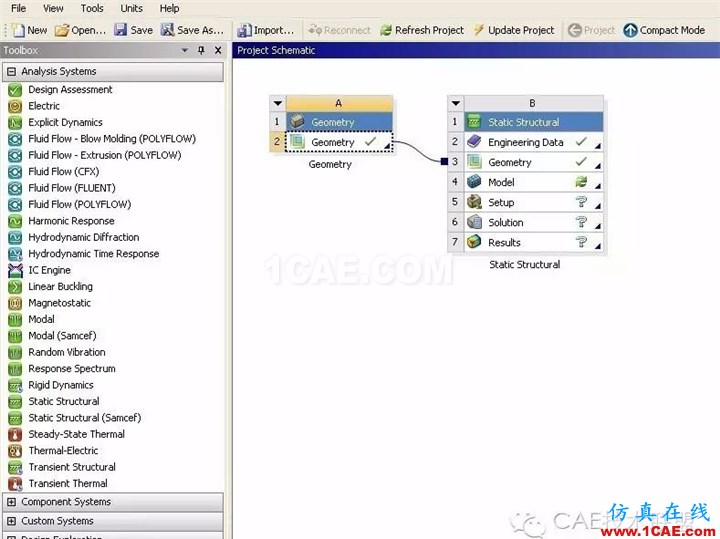720x539 pixels.
Task: Click the Results cell icon
Action: pos(474,242)
